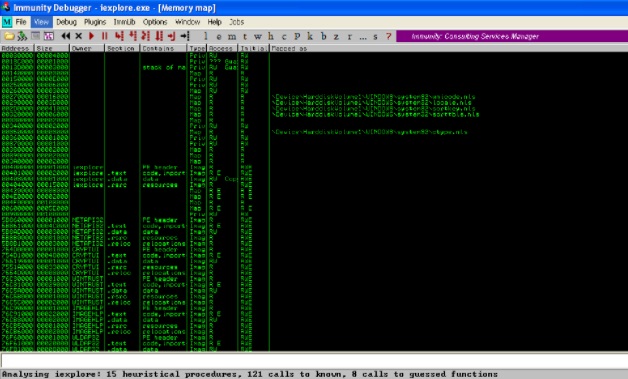Viewport: 628px width, 379px height.
Task: Show executable modules with the 'e' icon
Action: pos(219,36)
